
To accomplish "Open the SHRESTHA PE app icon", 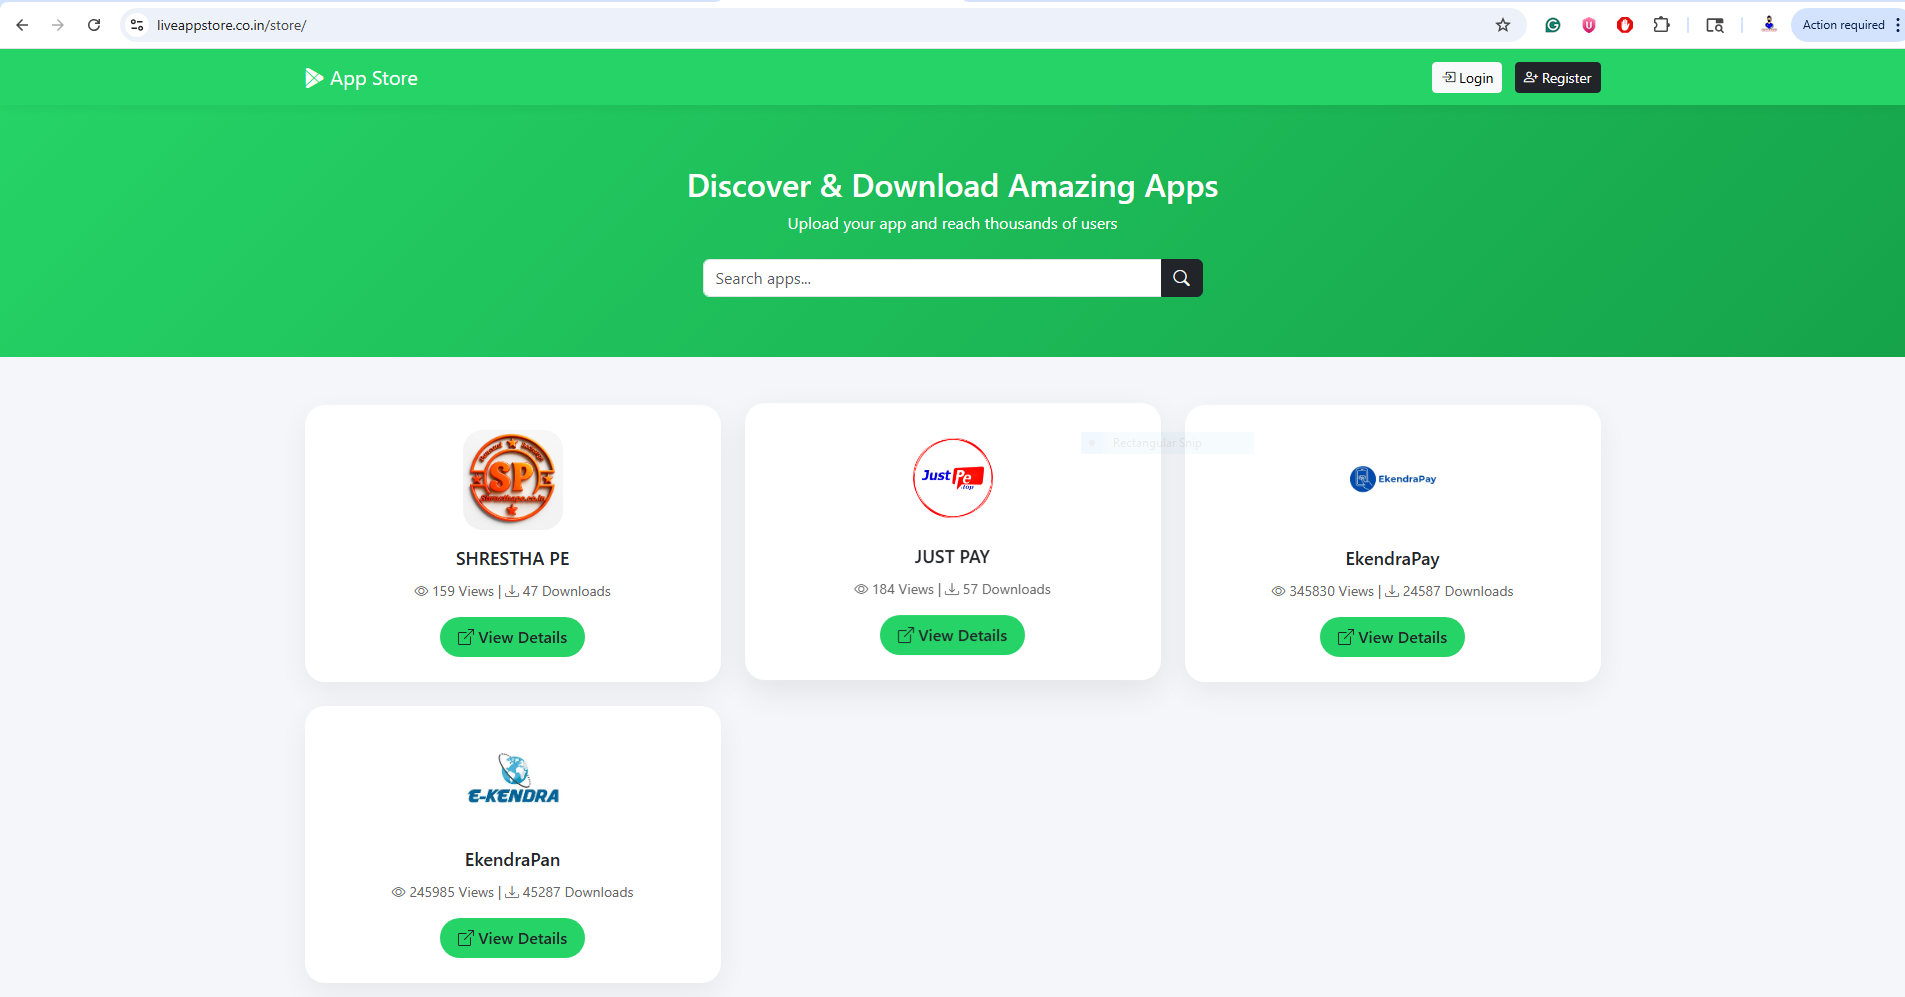I will click(512, 480).
